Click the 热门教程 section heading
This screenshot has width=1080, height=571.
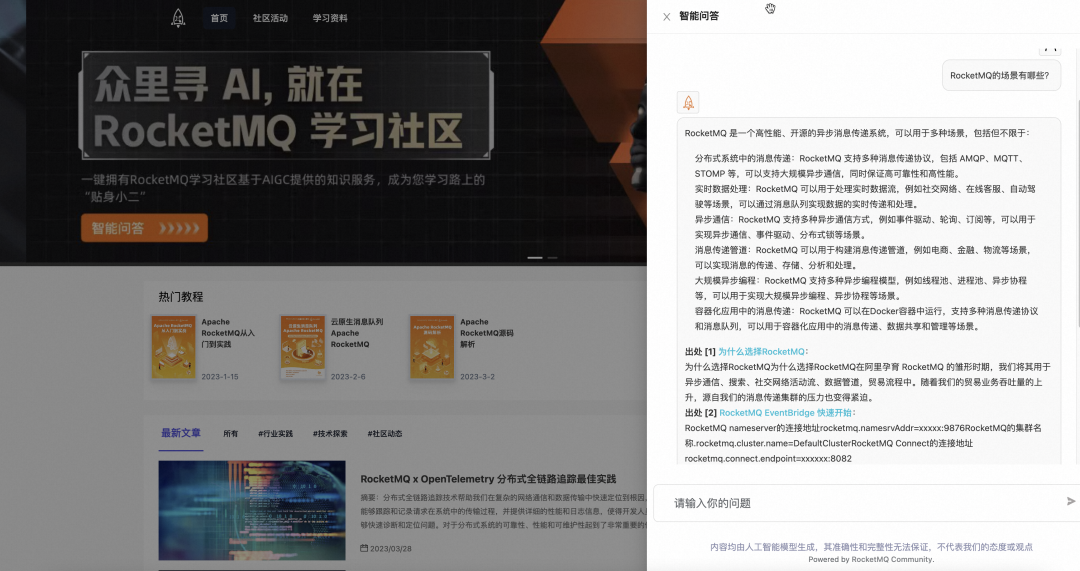coord(180,297)
